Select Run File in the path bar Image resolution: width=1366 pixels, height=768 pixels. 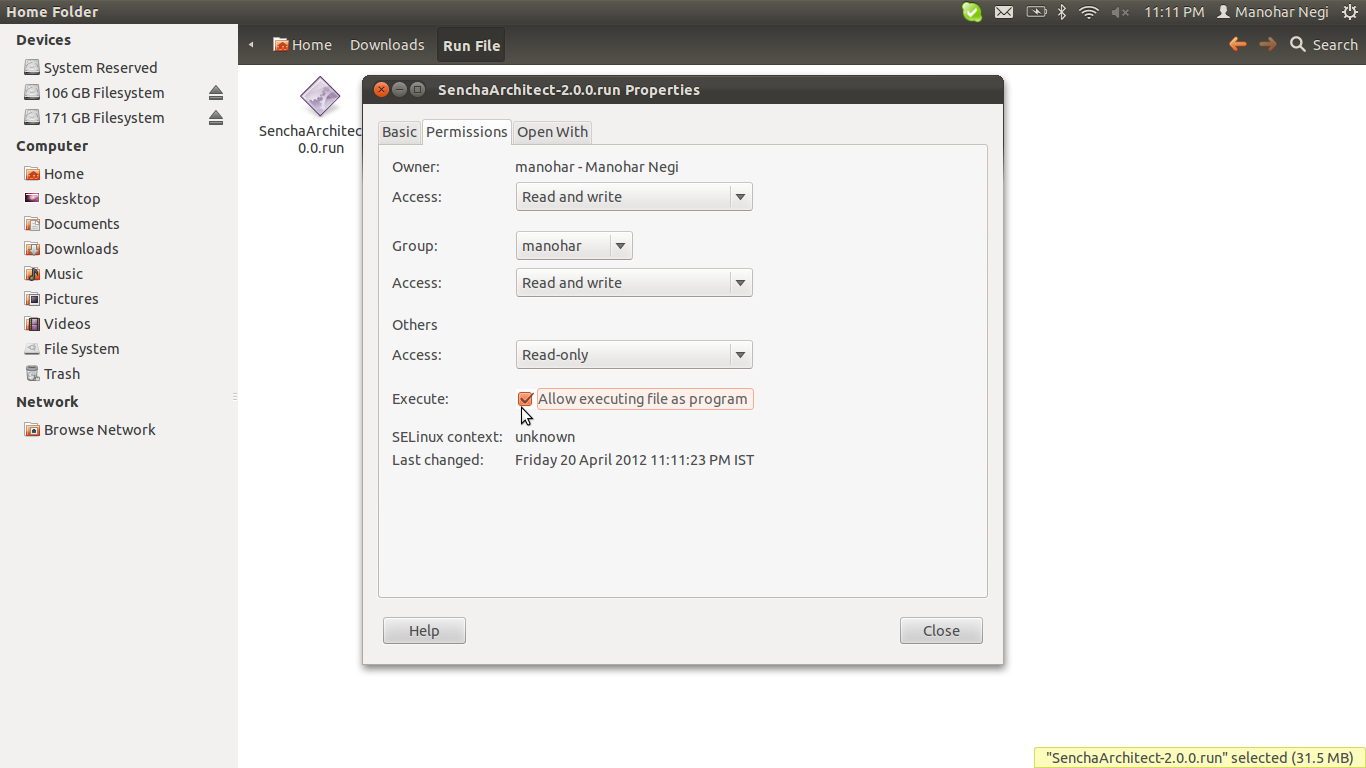pos(472,45)
